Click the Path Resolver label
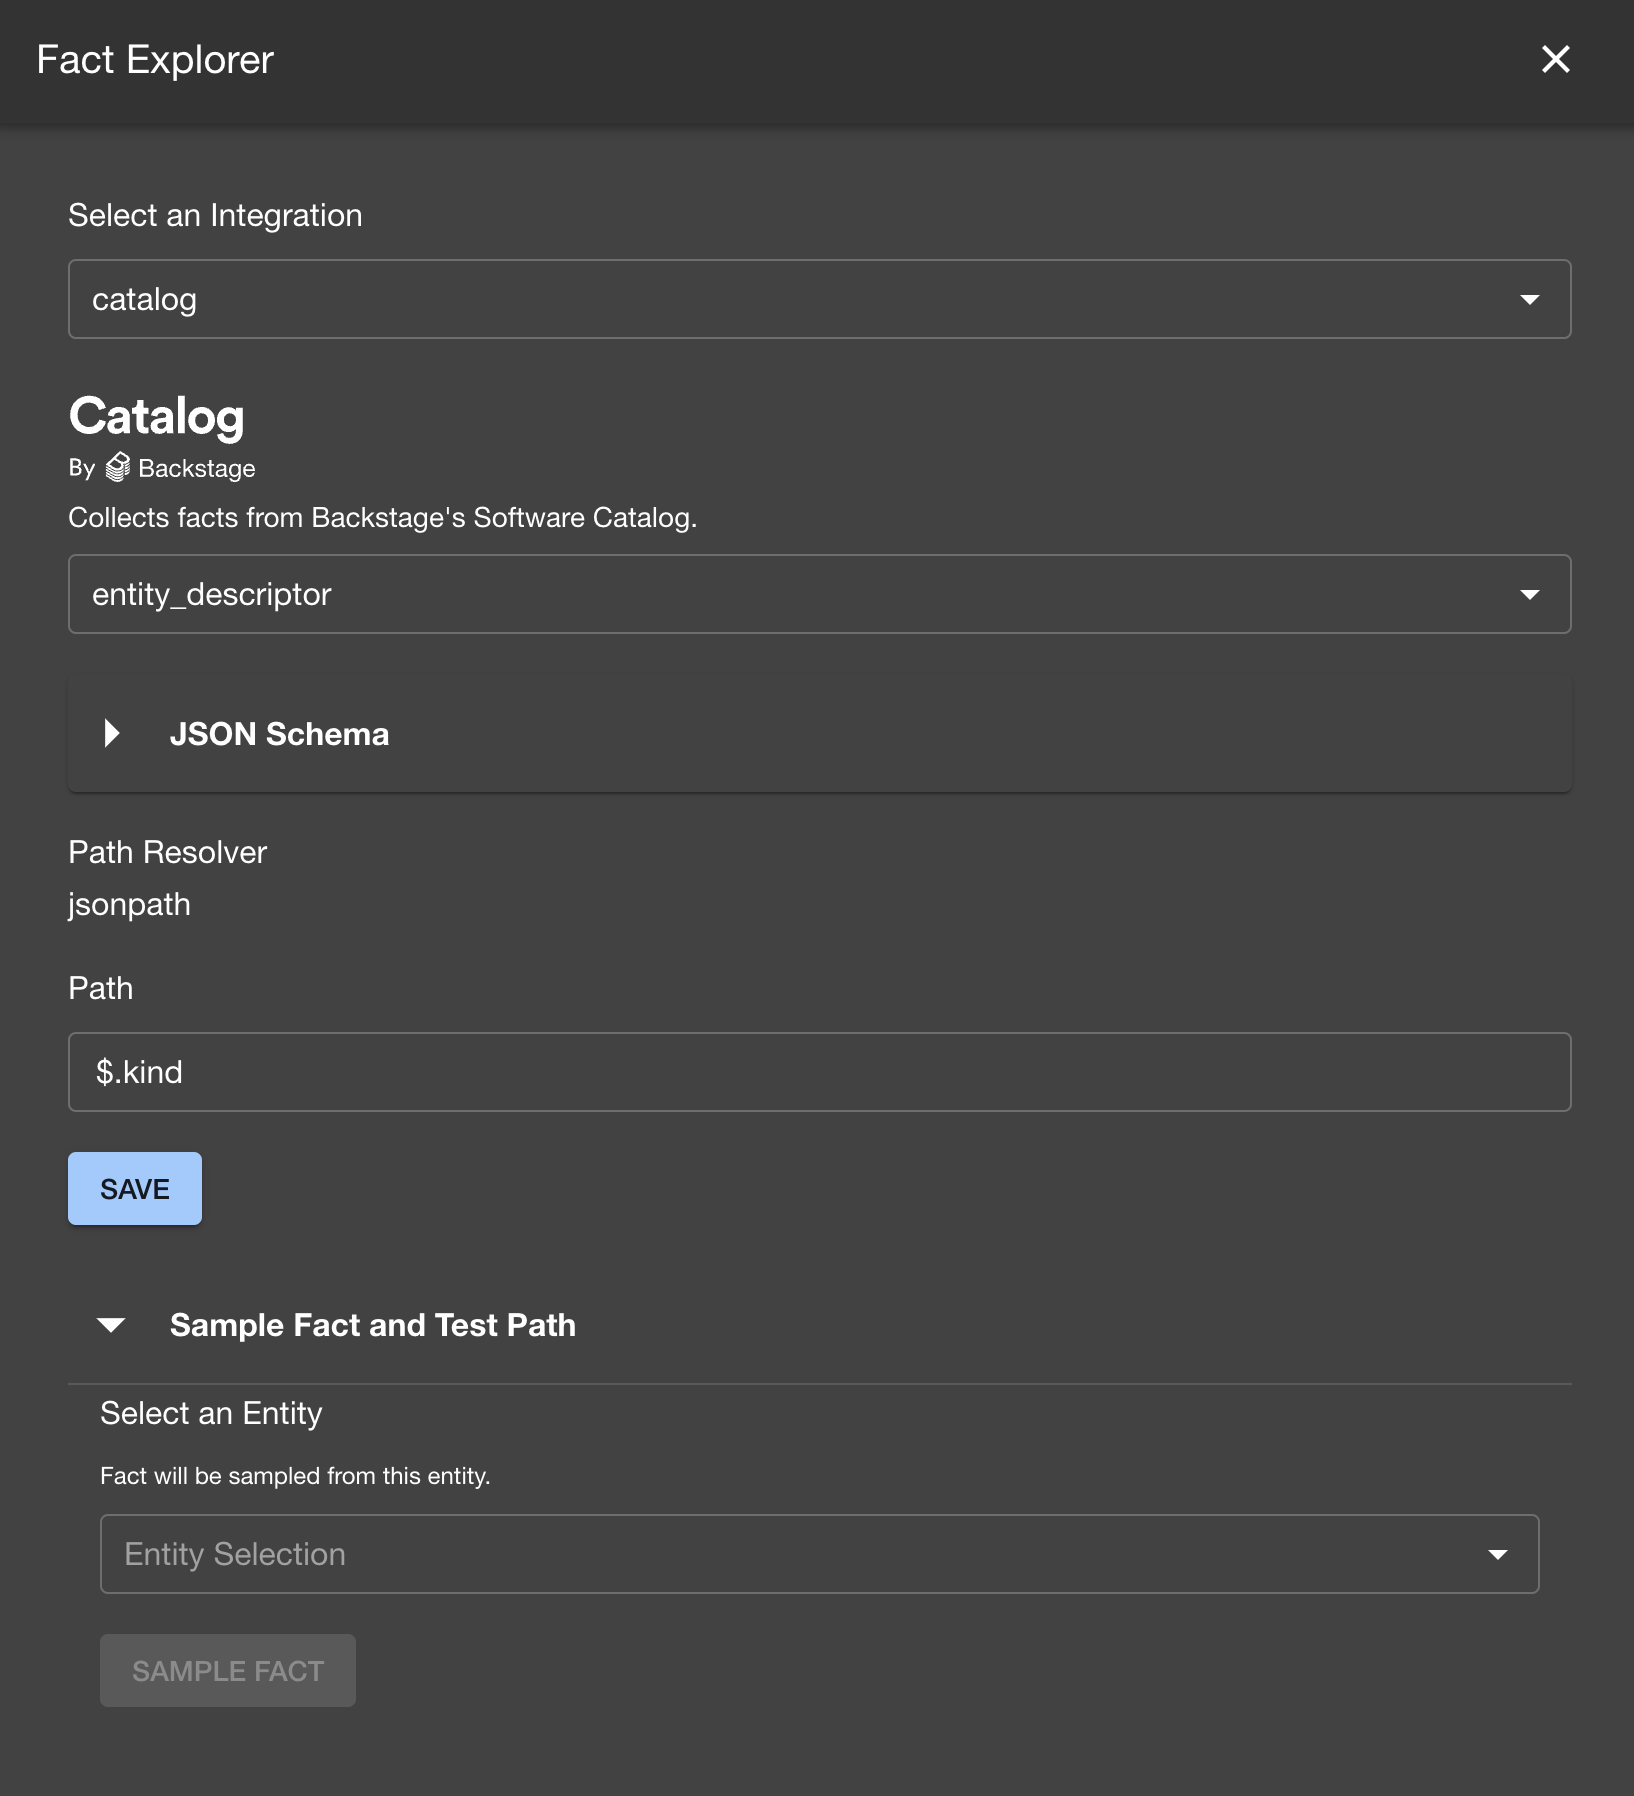 (167, 852)
